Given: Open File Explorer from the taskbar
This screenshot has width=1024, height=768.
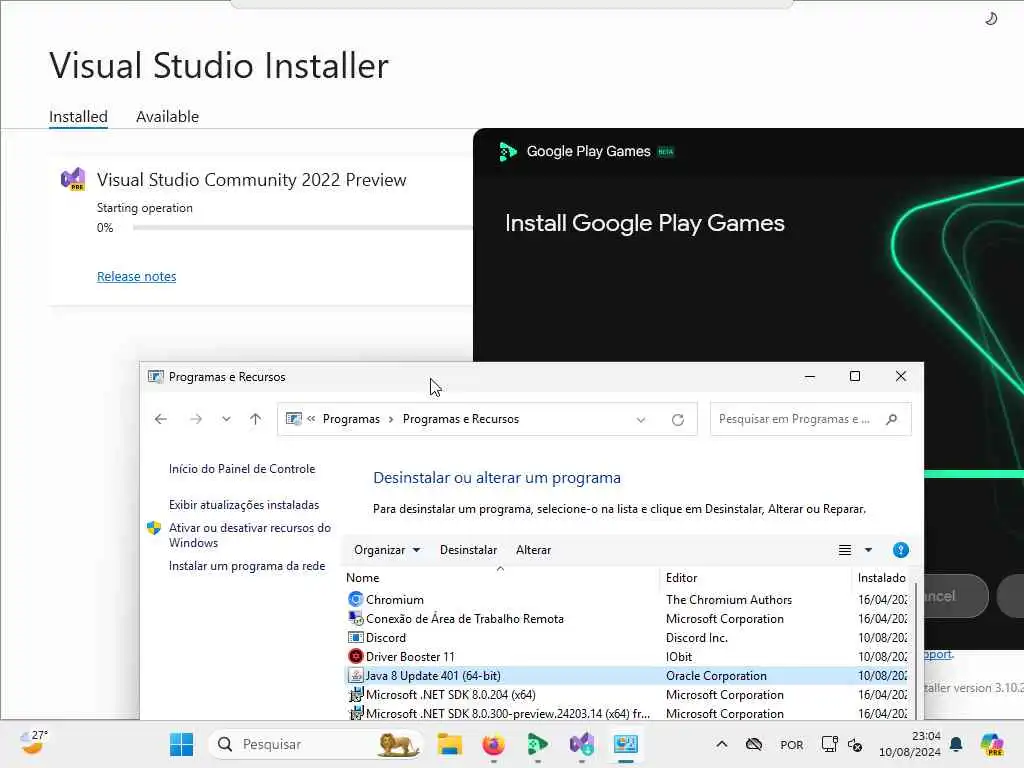Looking at the screenshot, I should point(449,744).
